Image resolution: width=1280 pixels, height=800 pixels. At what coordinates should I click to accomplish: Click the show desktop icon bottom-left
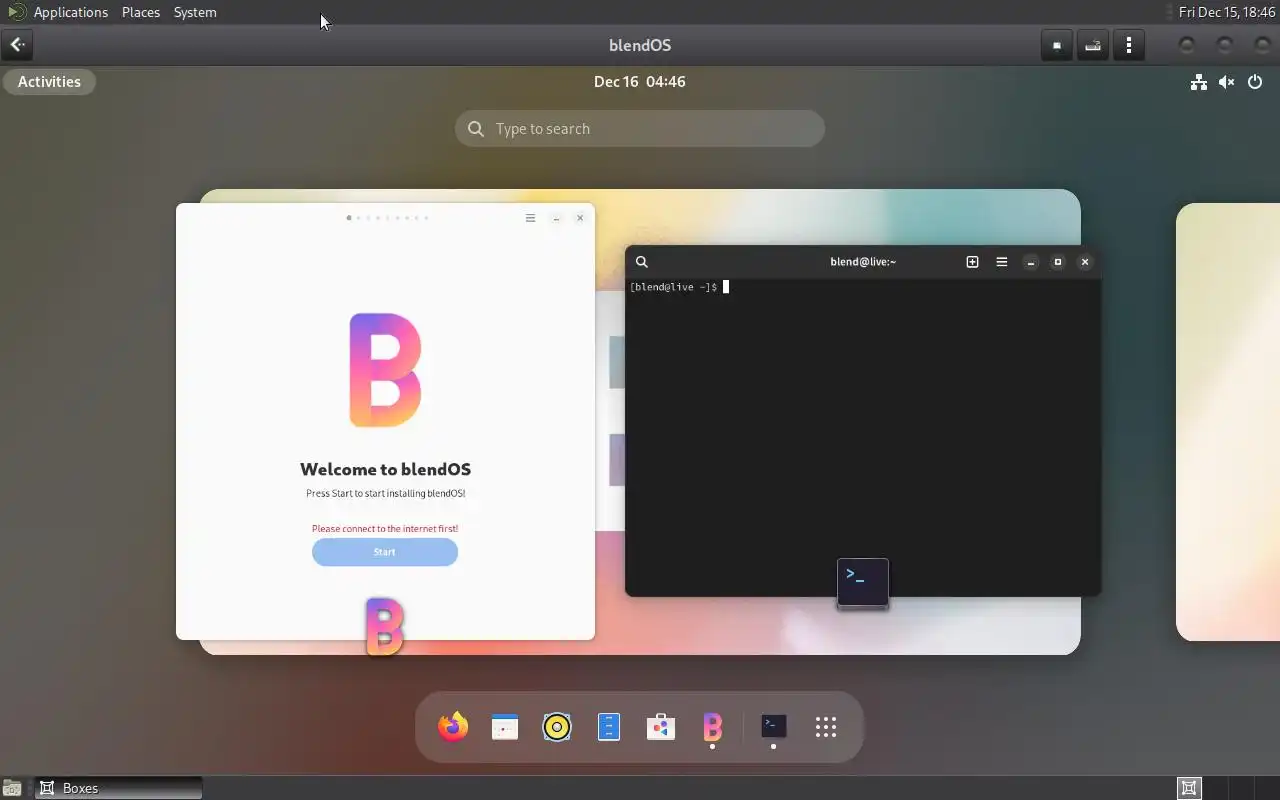(11, 788)
